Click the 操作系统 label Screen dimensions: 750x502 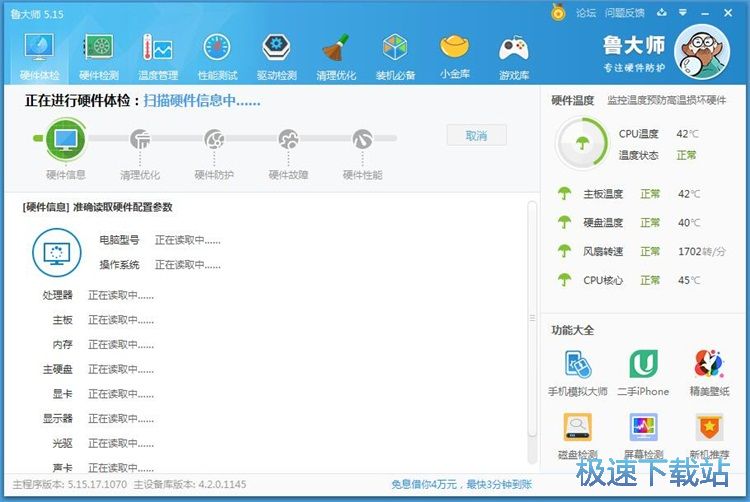pyautogui.click(x=119, y=265)
